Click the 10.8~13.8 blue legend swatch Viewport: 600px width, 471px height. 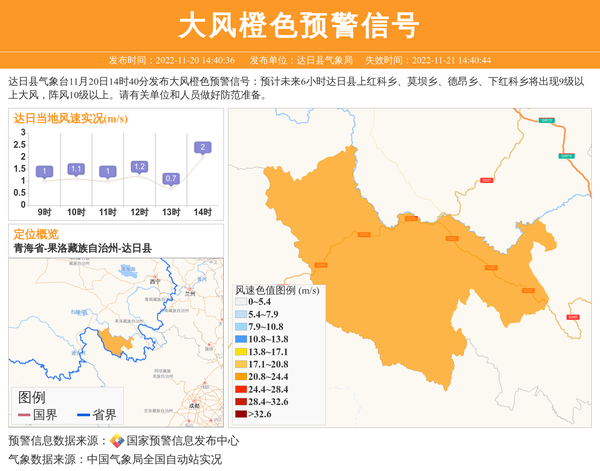[x=240, y=340]
